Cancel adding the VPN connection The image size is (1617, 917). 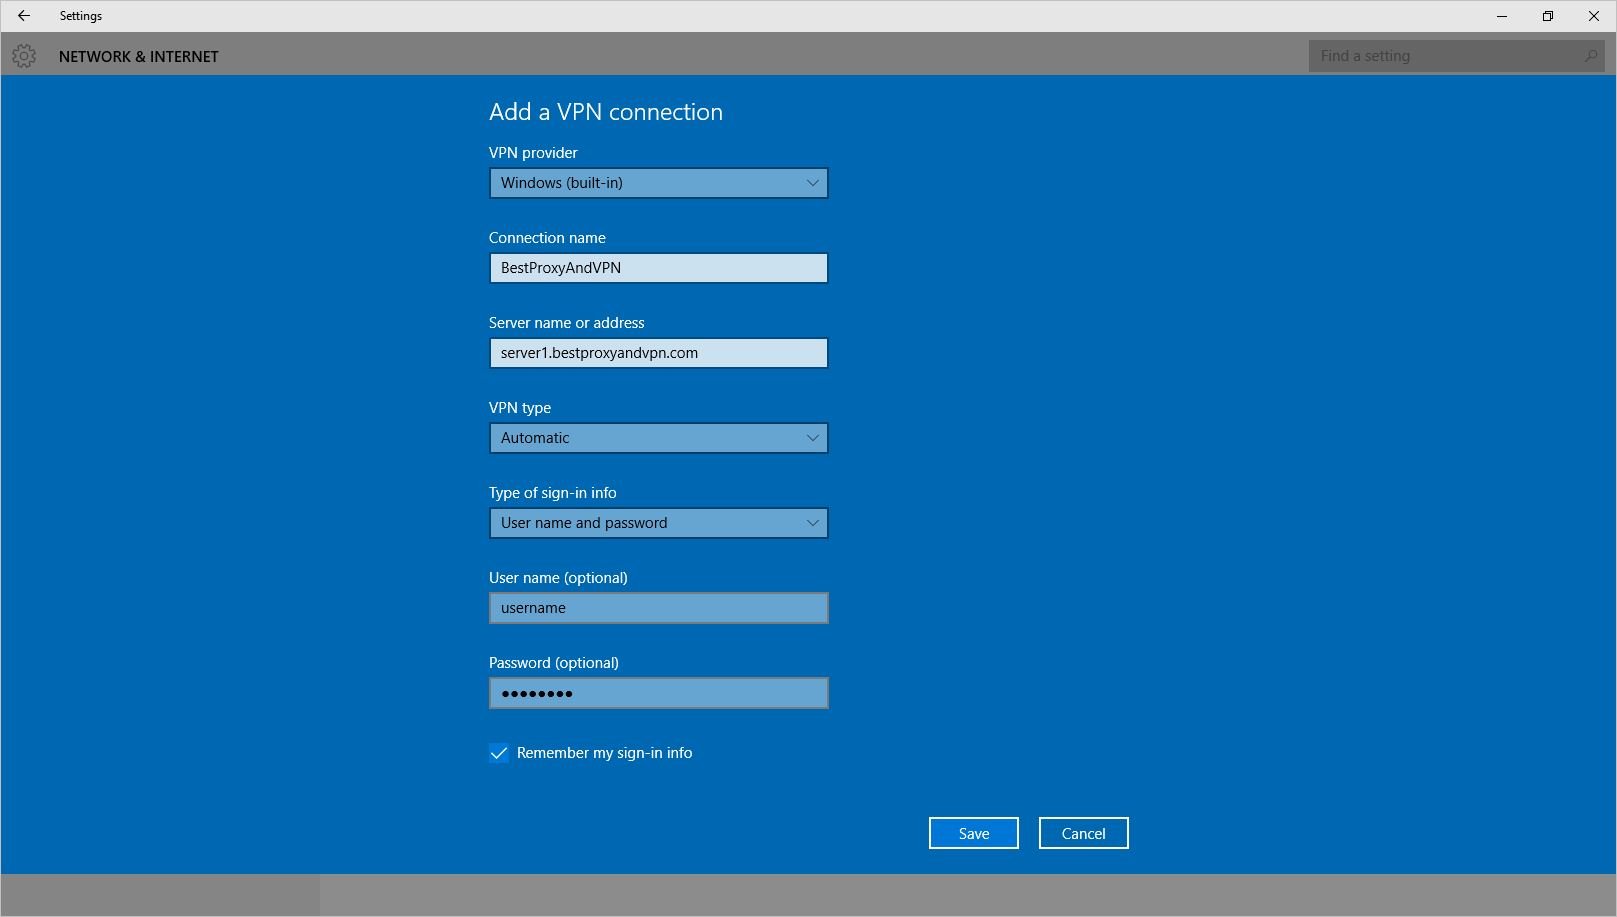coord(1083,832)
